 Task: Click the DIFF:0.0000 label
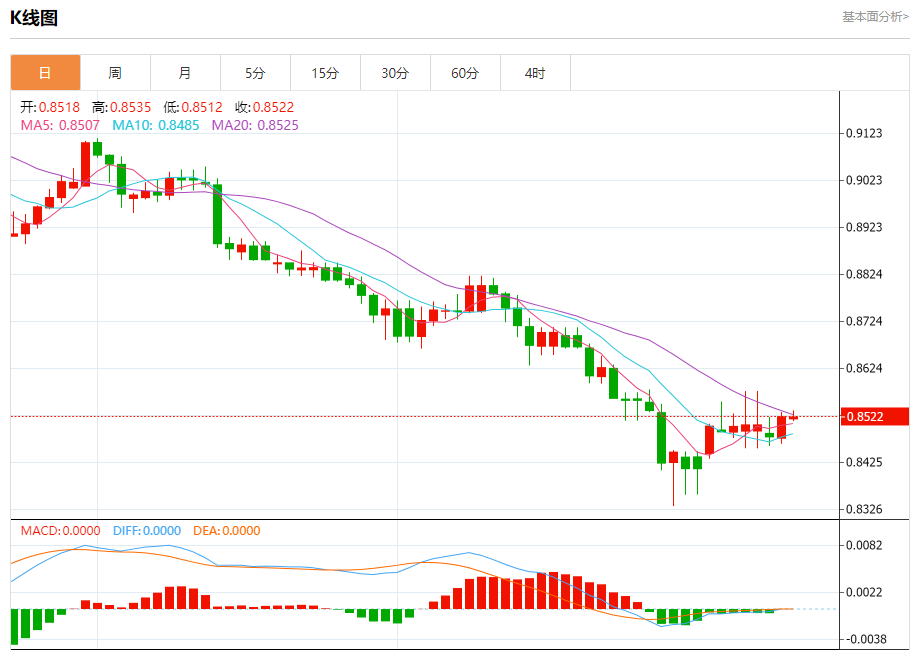click(147, 531)
